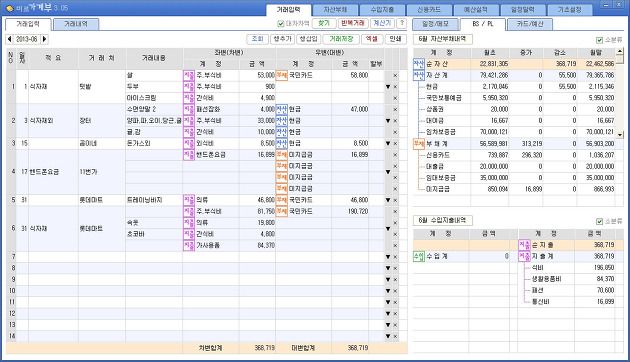Click the 조회 query button

pyautogui.click(x=257, y=39)
